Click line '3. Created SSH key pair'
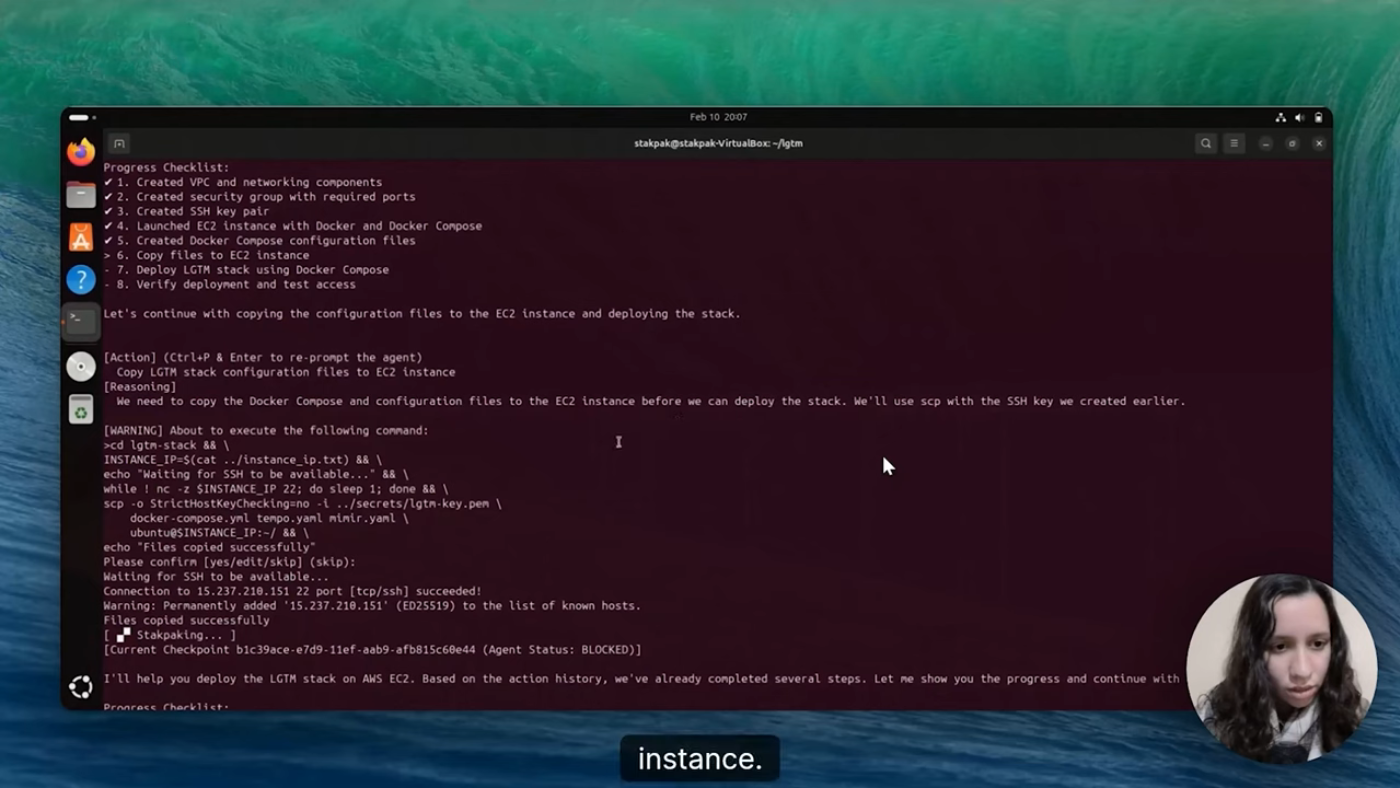The width and height of the screenshot is (1400, 788). 186,211
